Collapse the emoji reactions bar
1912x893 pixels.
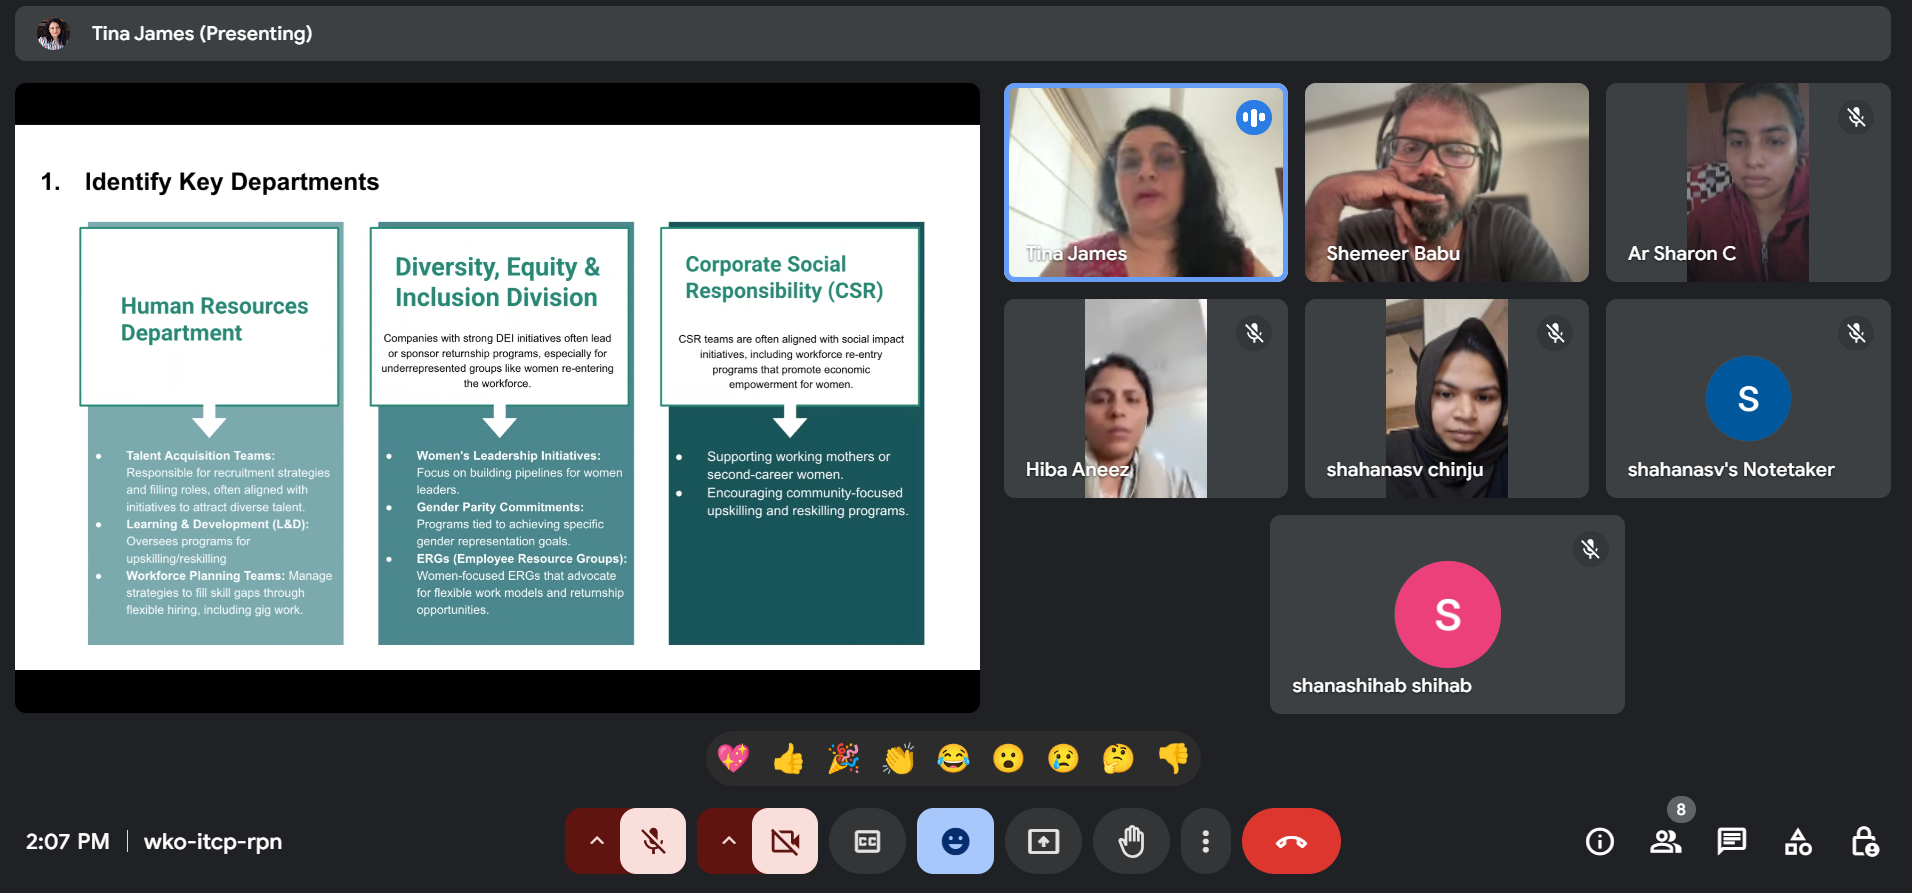point(955,842)
